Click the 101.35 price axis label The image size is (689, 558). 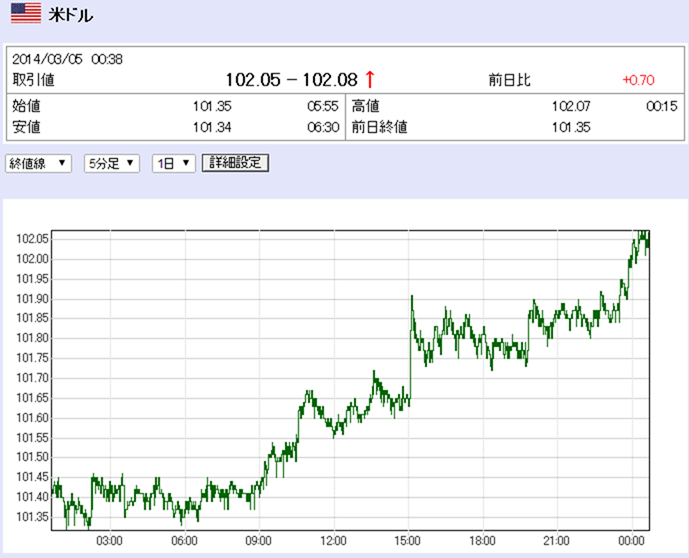pyautogui.click(x=32, y=517)
